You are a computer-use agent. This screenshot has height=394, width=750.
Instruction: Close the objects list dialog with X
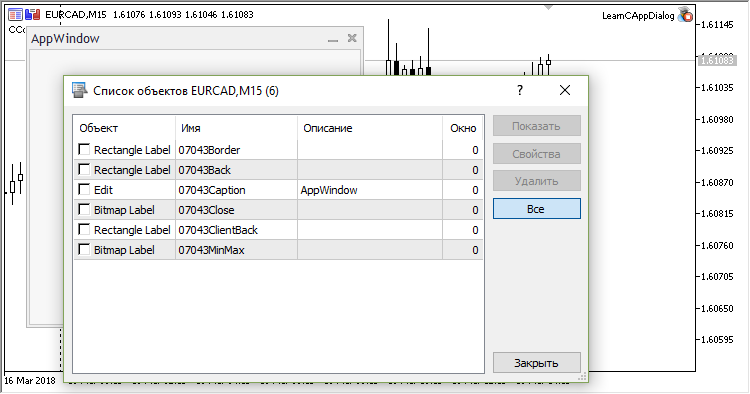point(565,90)
